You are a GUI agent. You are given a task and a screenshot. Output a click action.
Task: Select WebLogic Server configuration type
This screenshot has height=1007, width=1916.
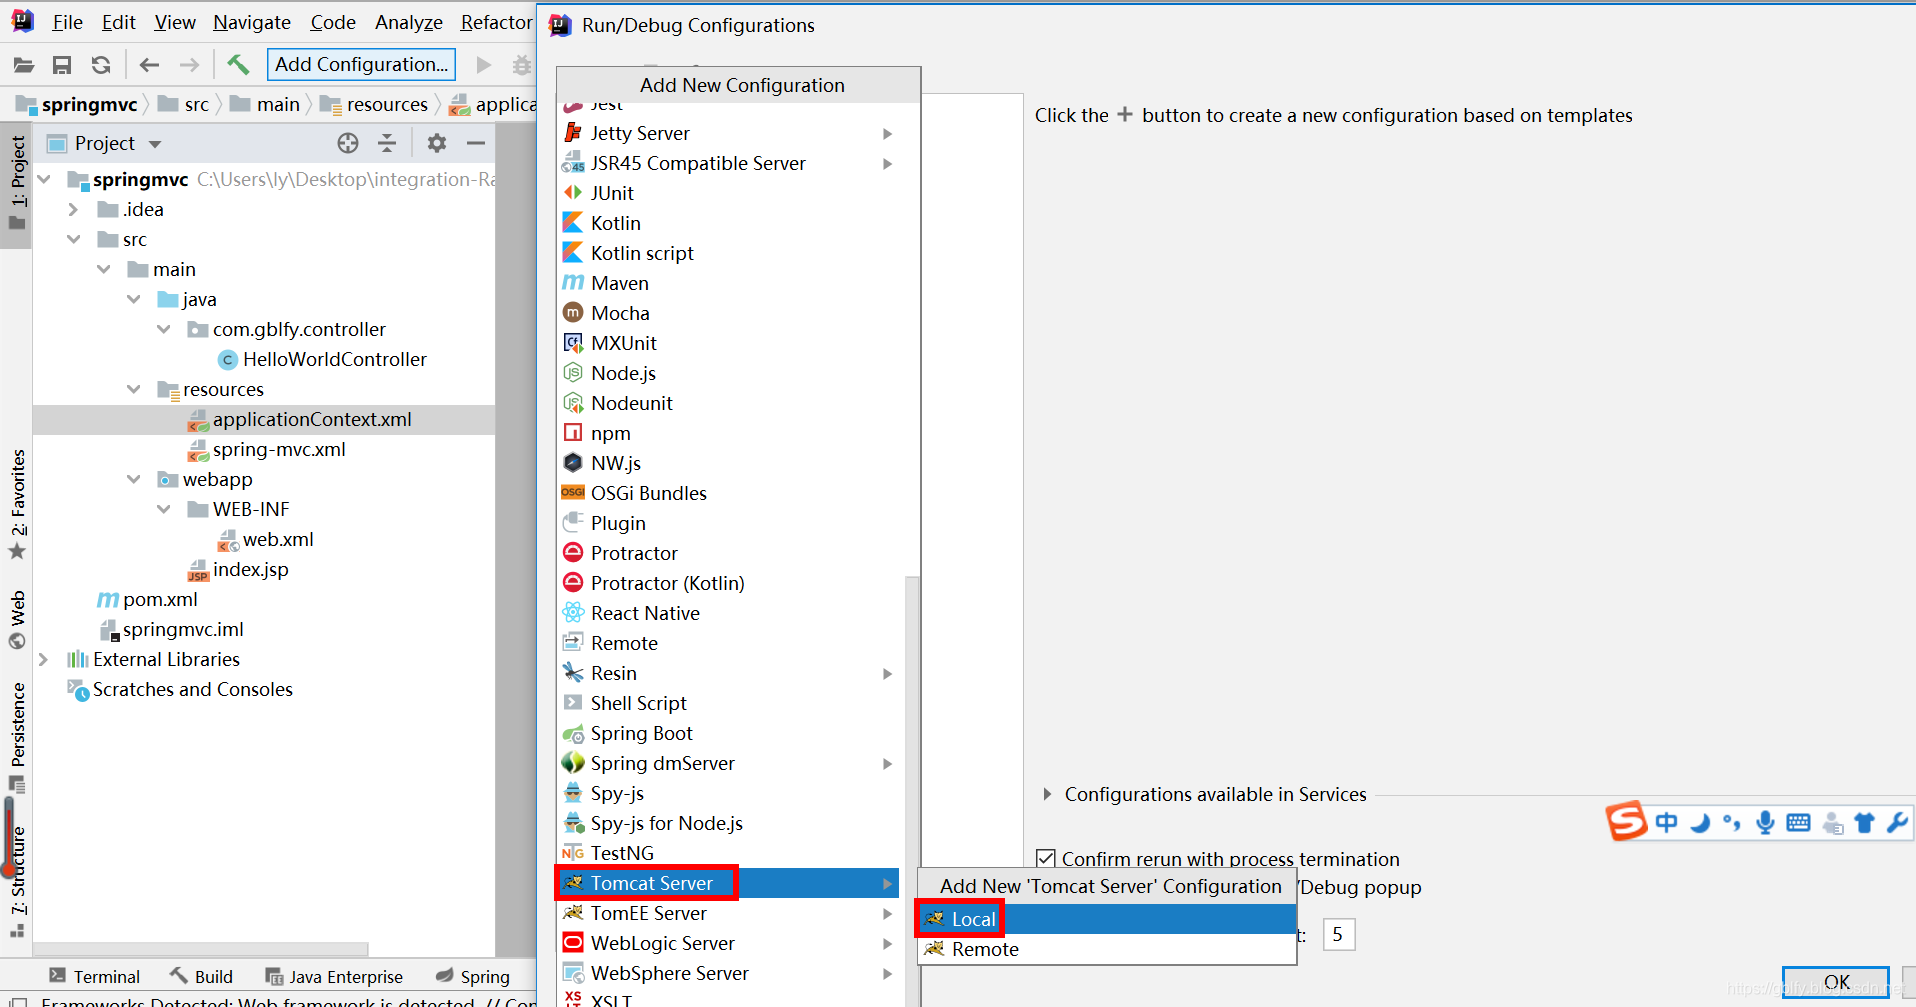click(x=728, y=943)
